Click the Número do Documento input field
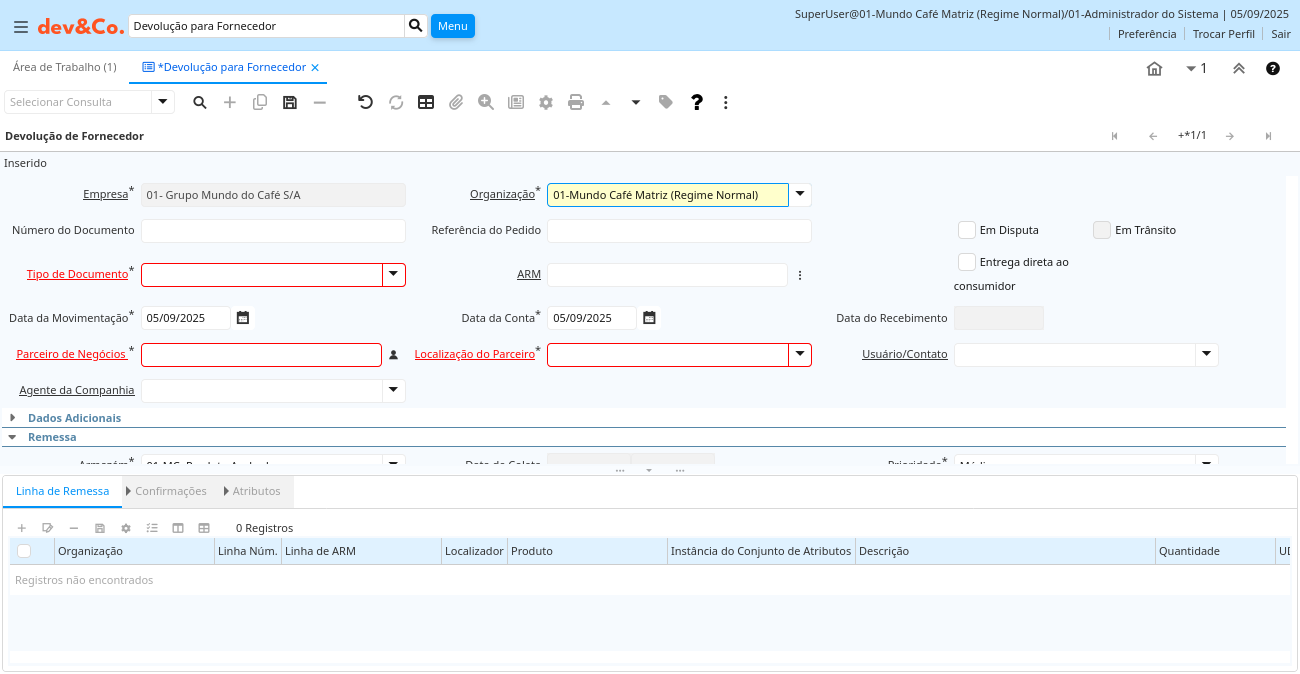 click(273, 231)
